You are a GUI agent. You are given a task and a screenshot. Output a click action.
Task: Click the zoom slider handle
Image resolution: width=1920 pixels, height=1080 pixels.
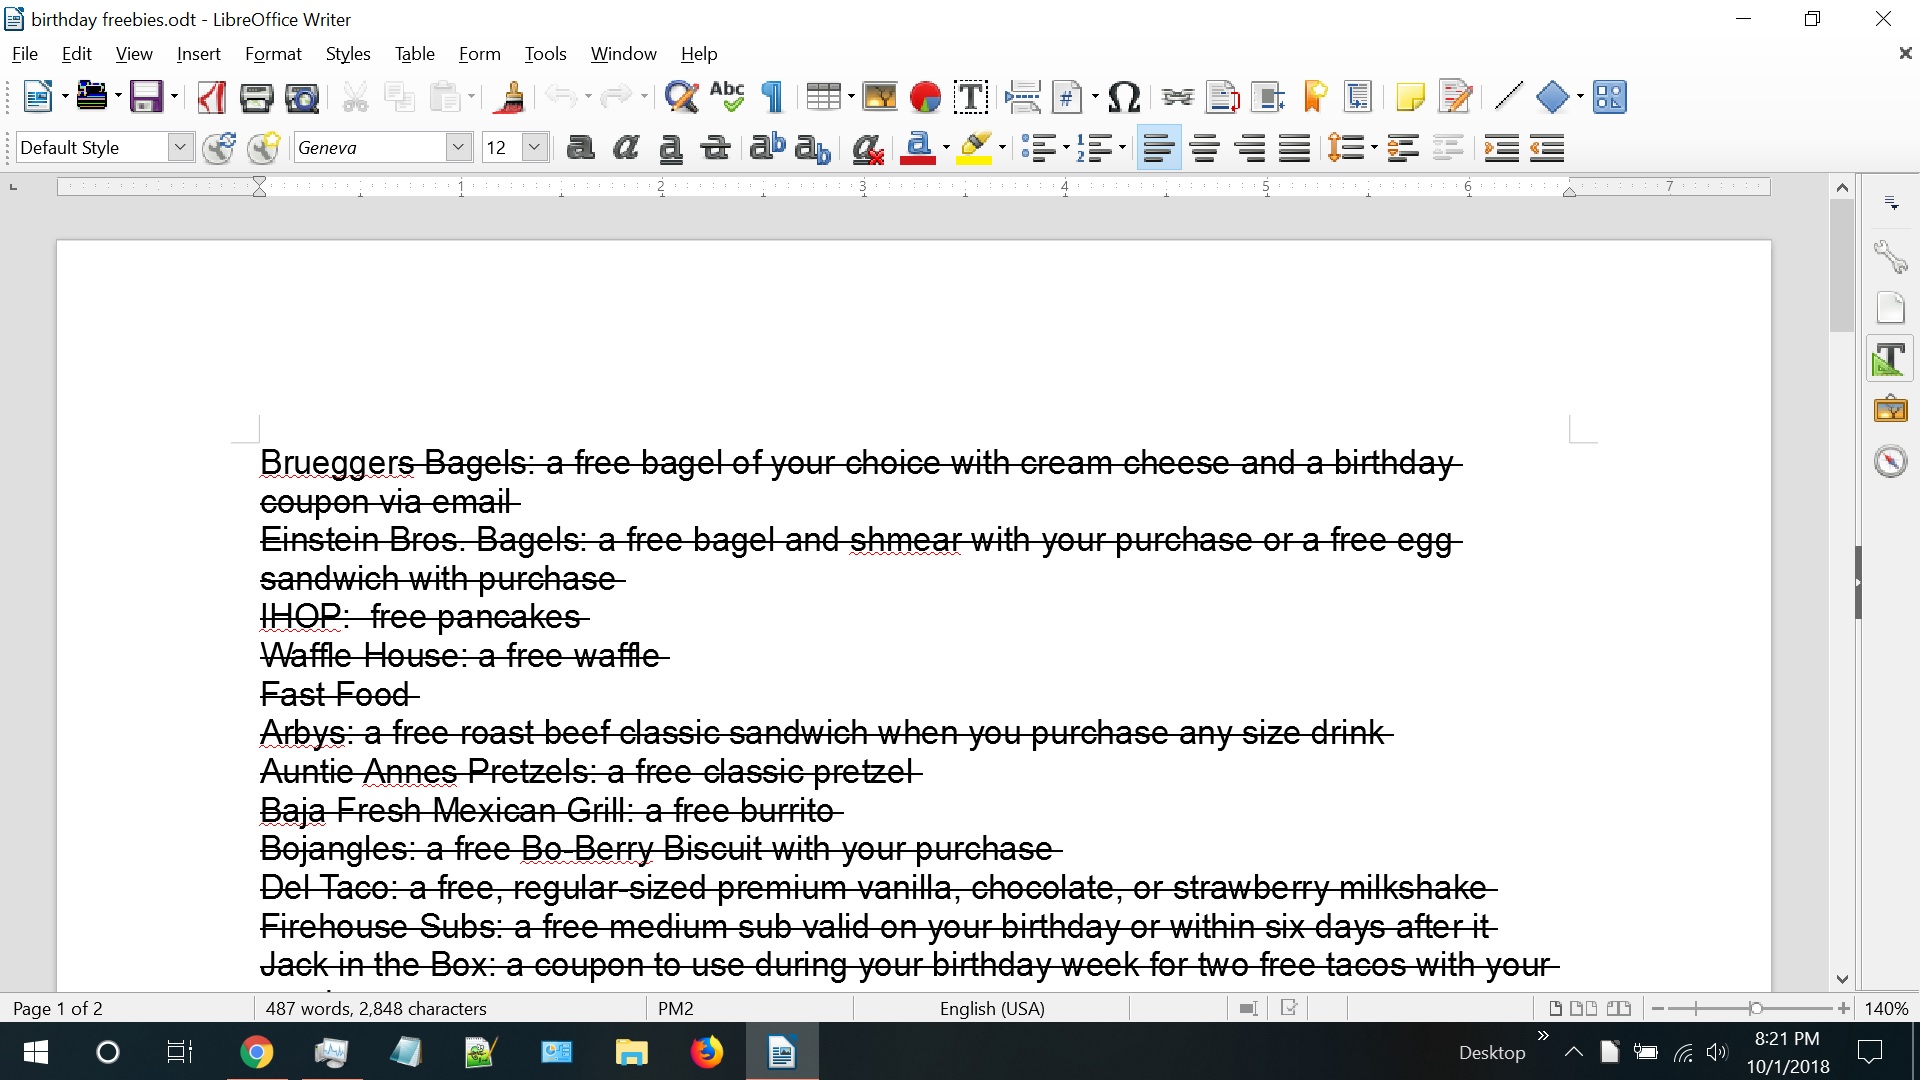pyautogui.click(x=1755, y=1008)
